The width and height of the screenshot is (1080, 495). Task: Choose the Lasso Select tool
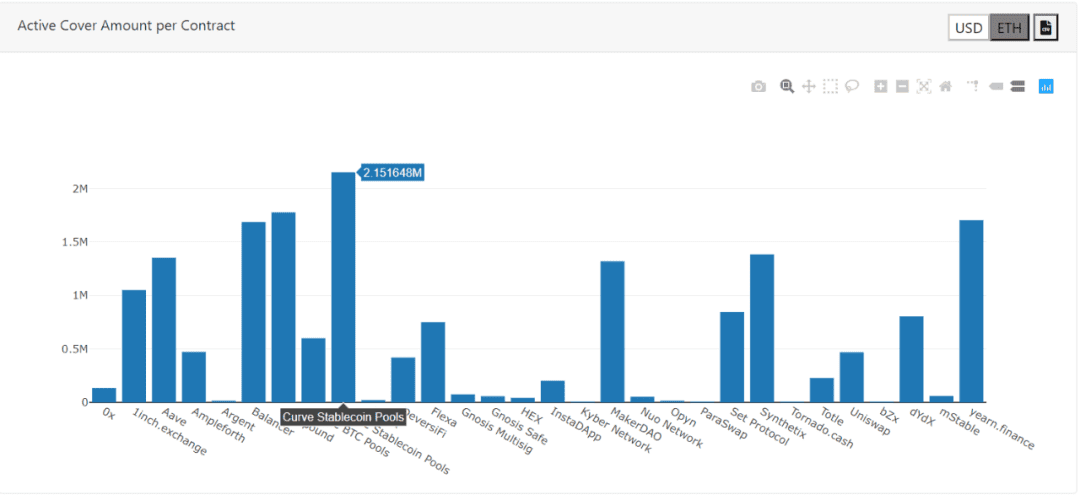pos(852,86)
